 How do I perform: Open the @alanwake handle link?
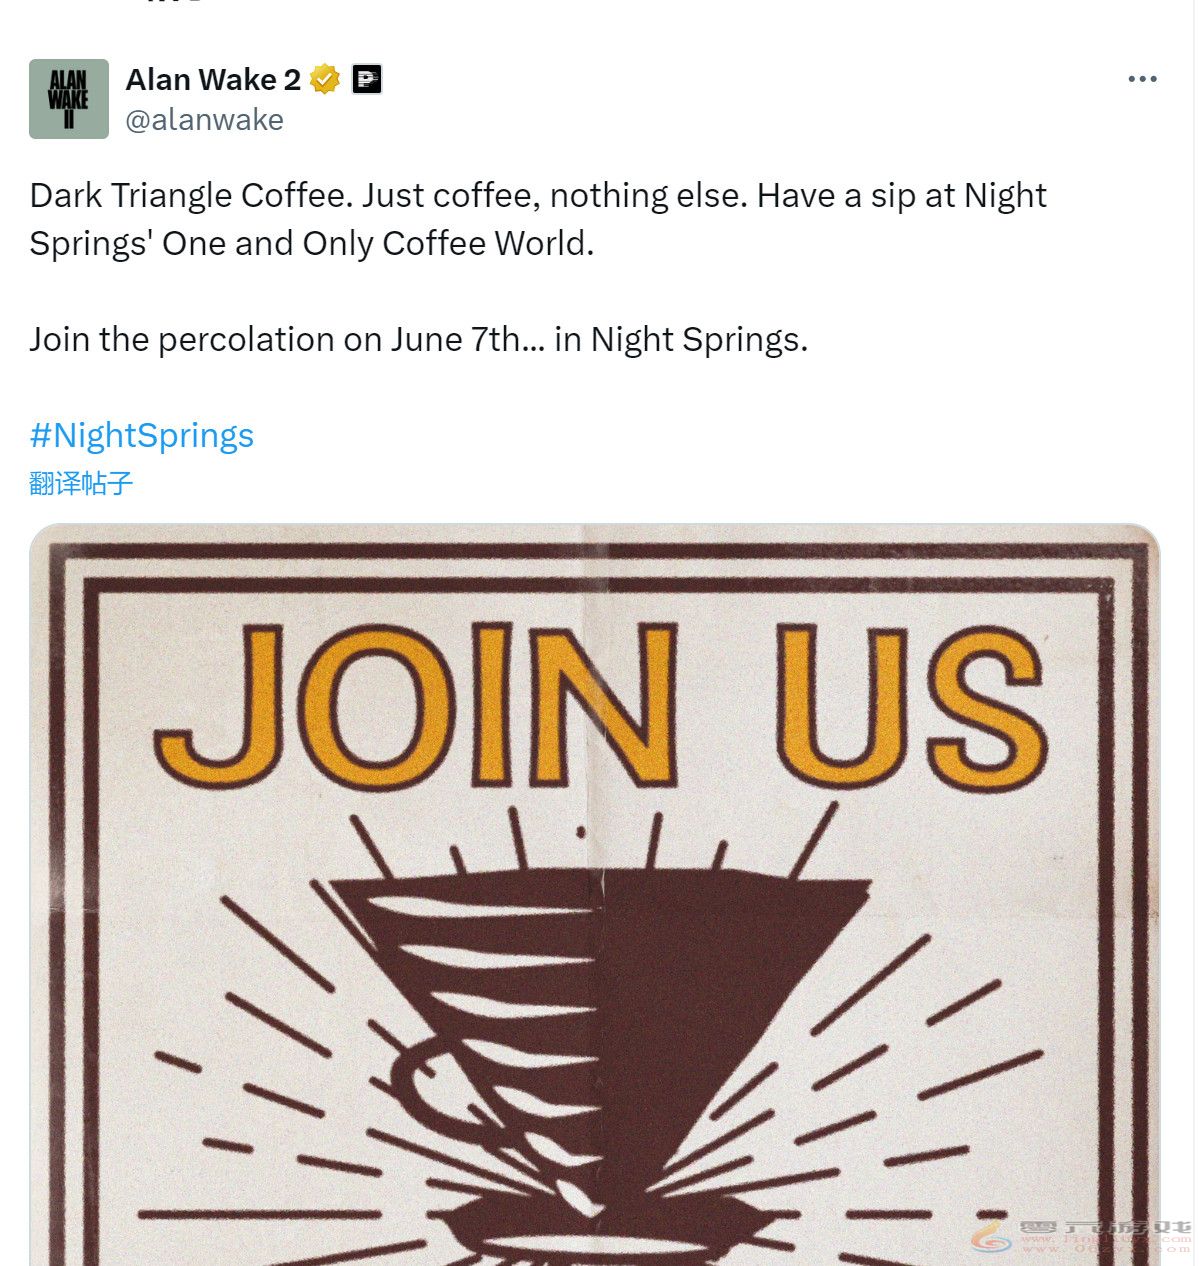click(204, 120)
